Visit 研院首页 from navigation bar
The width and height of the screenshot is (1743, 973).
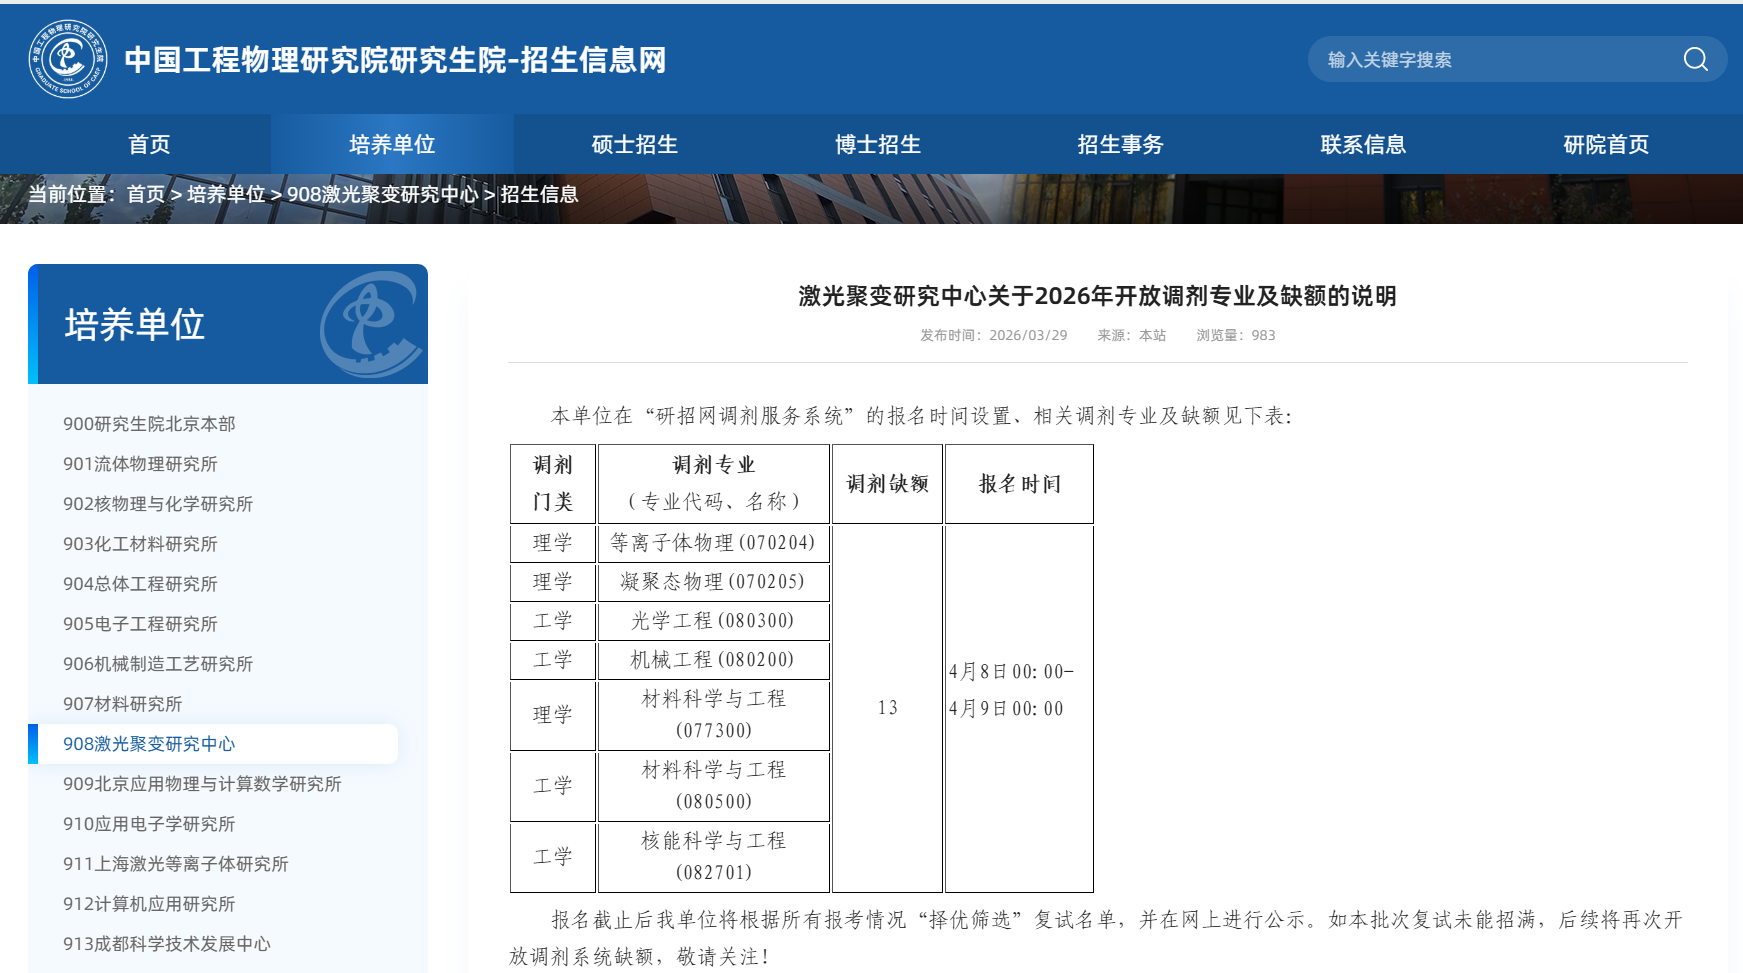point(1605,144)
